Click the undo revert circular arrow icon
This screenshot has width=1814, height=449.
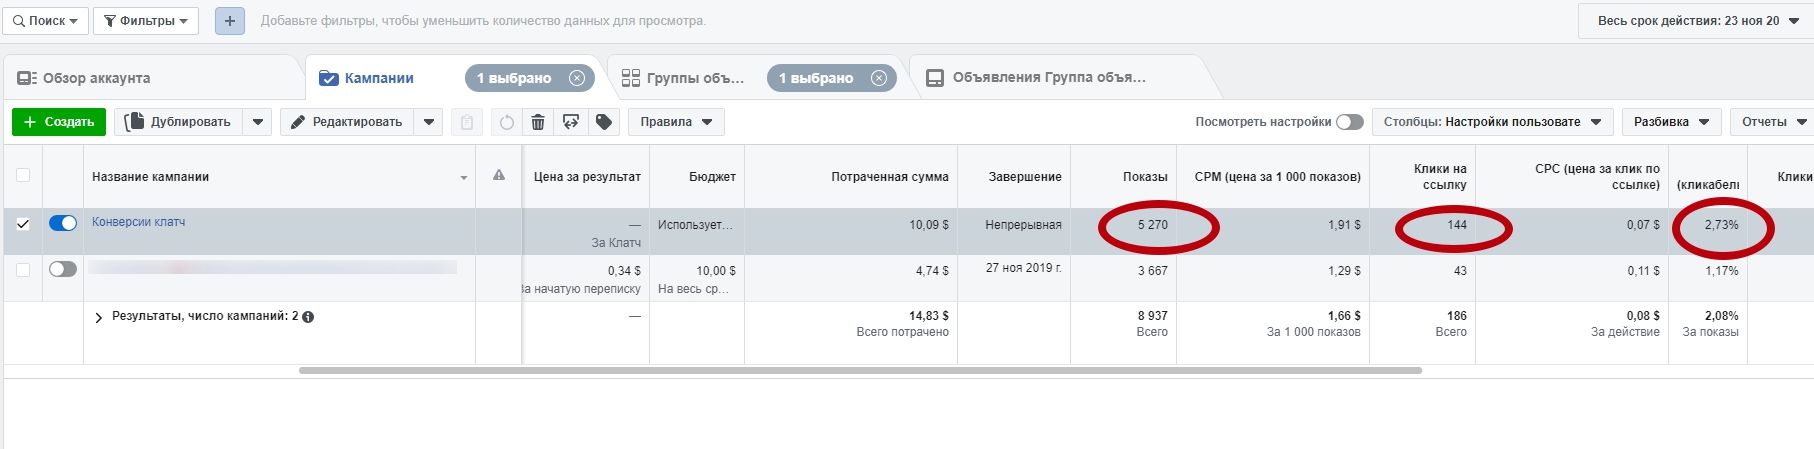coord(507,122)
